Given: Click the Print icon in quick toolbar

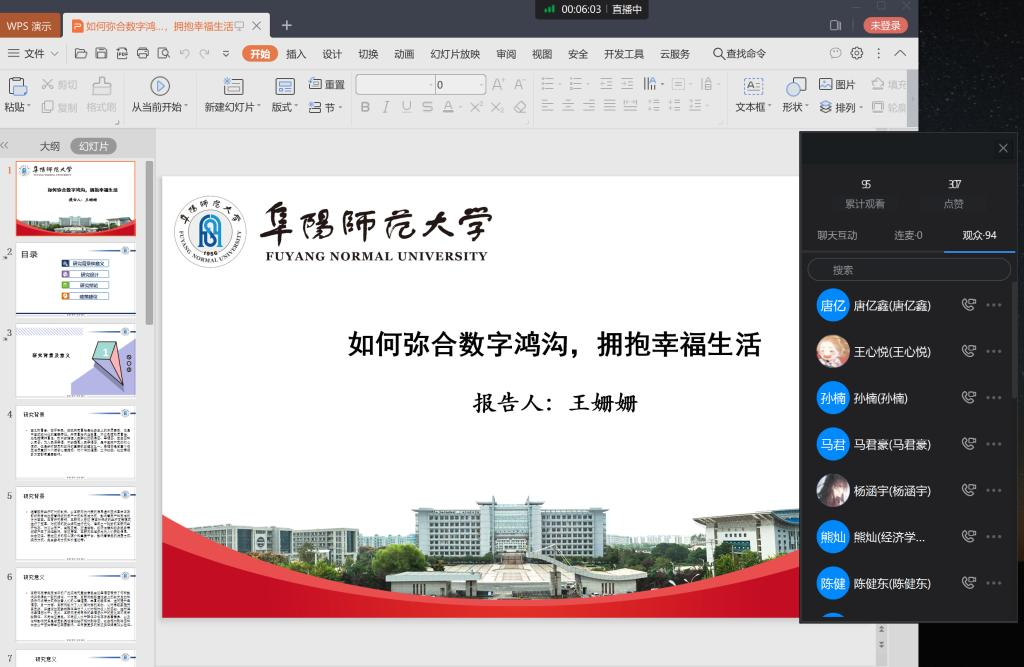Looking at the screenshot, I should tap(142, 54).
